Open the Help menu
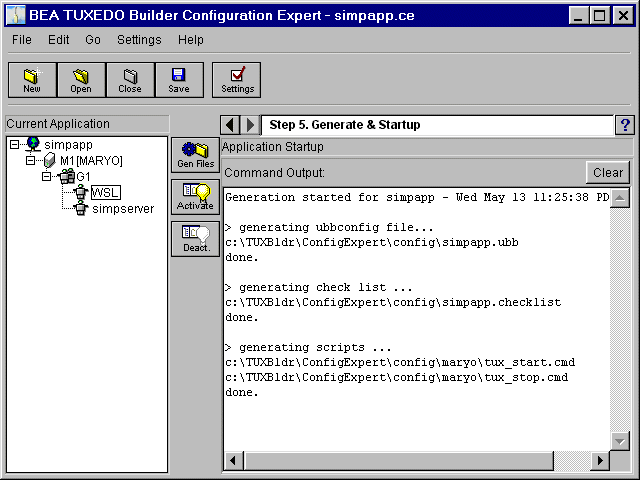 (191, 40)
